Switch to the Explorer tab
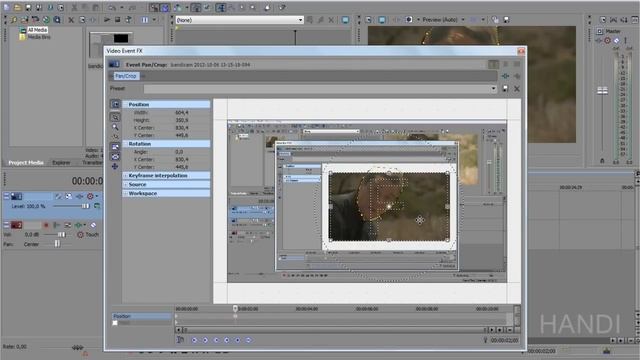The height and width of the screenshot is (360, 640). (x=61, y=162)
